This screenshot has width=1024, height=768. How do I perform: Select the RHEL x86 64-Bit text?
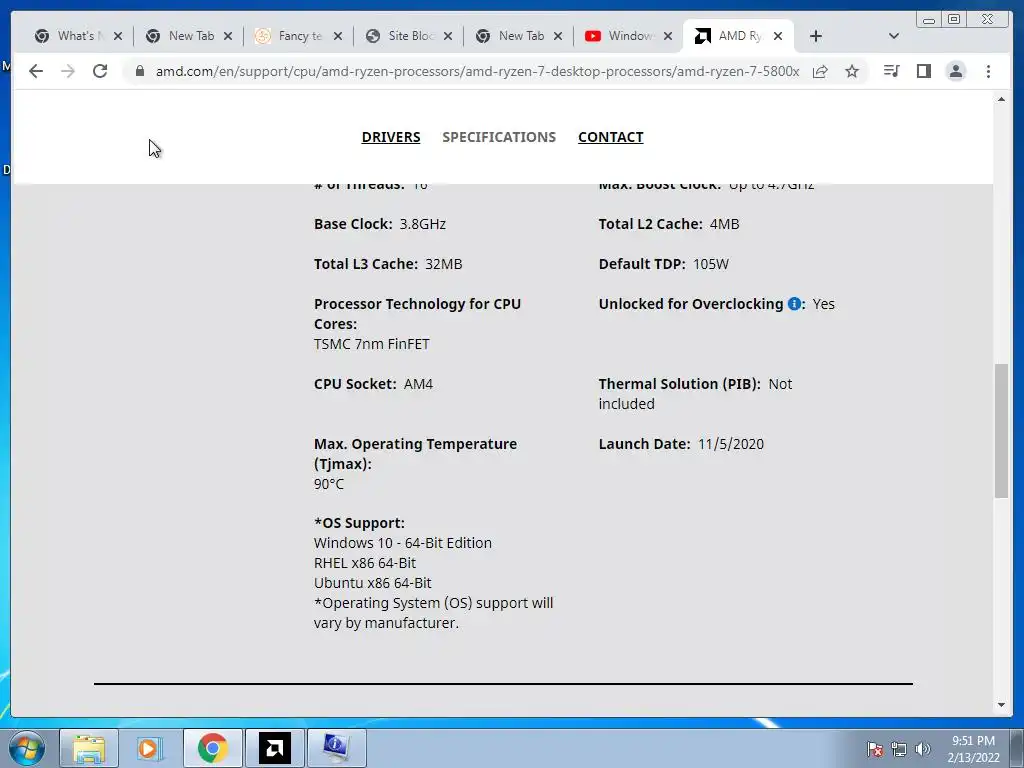coord(364,563)
